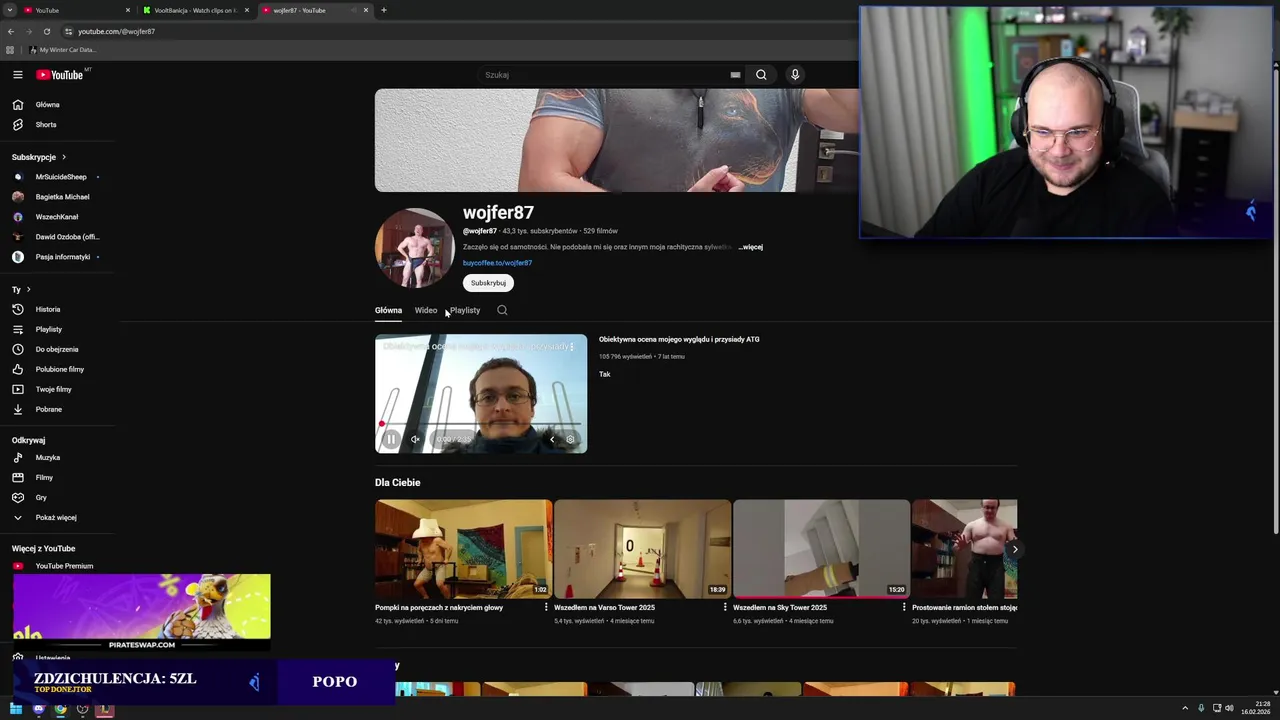Unmute the featured video player
Screen dimensions: 1280x720
tap(415, 439)
